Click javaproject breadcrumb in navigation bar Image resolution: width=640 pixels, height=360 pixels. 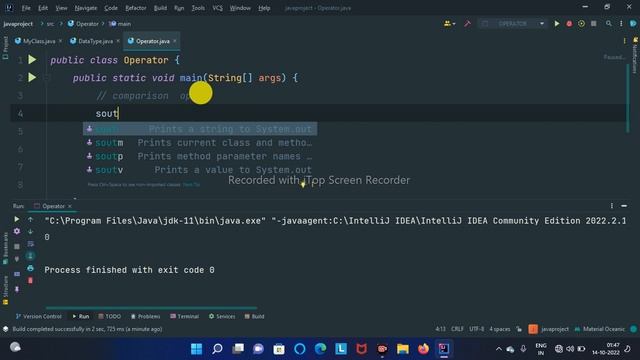(x=18, y=24)
